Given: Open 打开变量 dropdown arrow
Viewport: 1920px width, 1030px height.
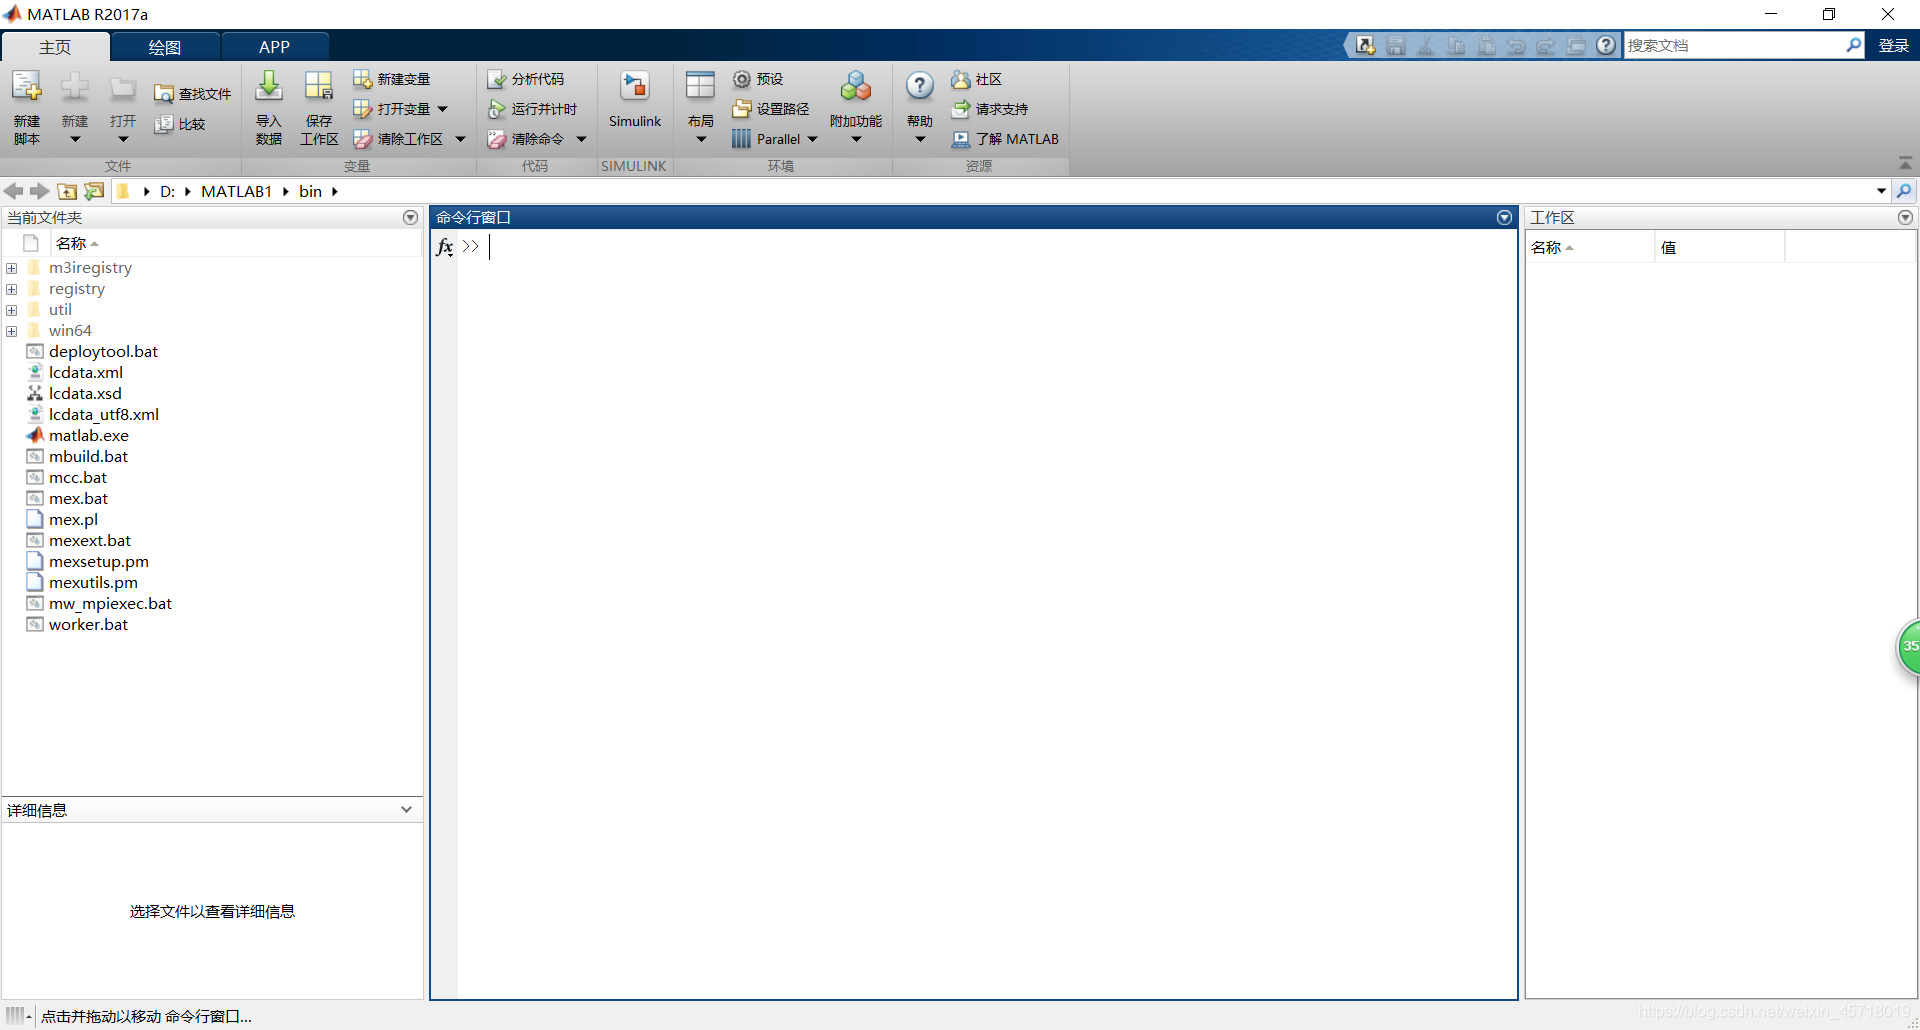Looking at the screenshot, I should [x=443, y=109].
